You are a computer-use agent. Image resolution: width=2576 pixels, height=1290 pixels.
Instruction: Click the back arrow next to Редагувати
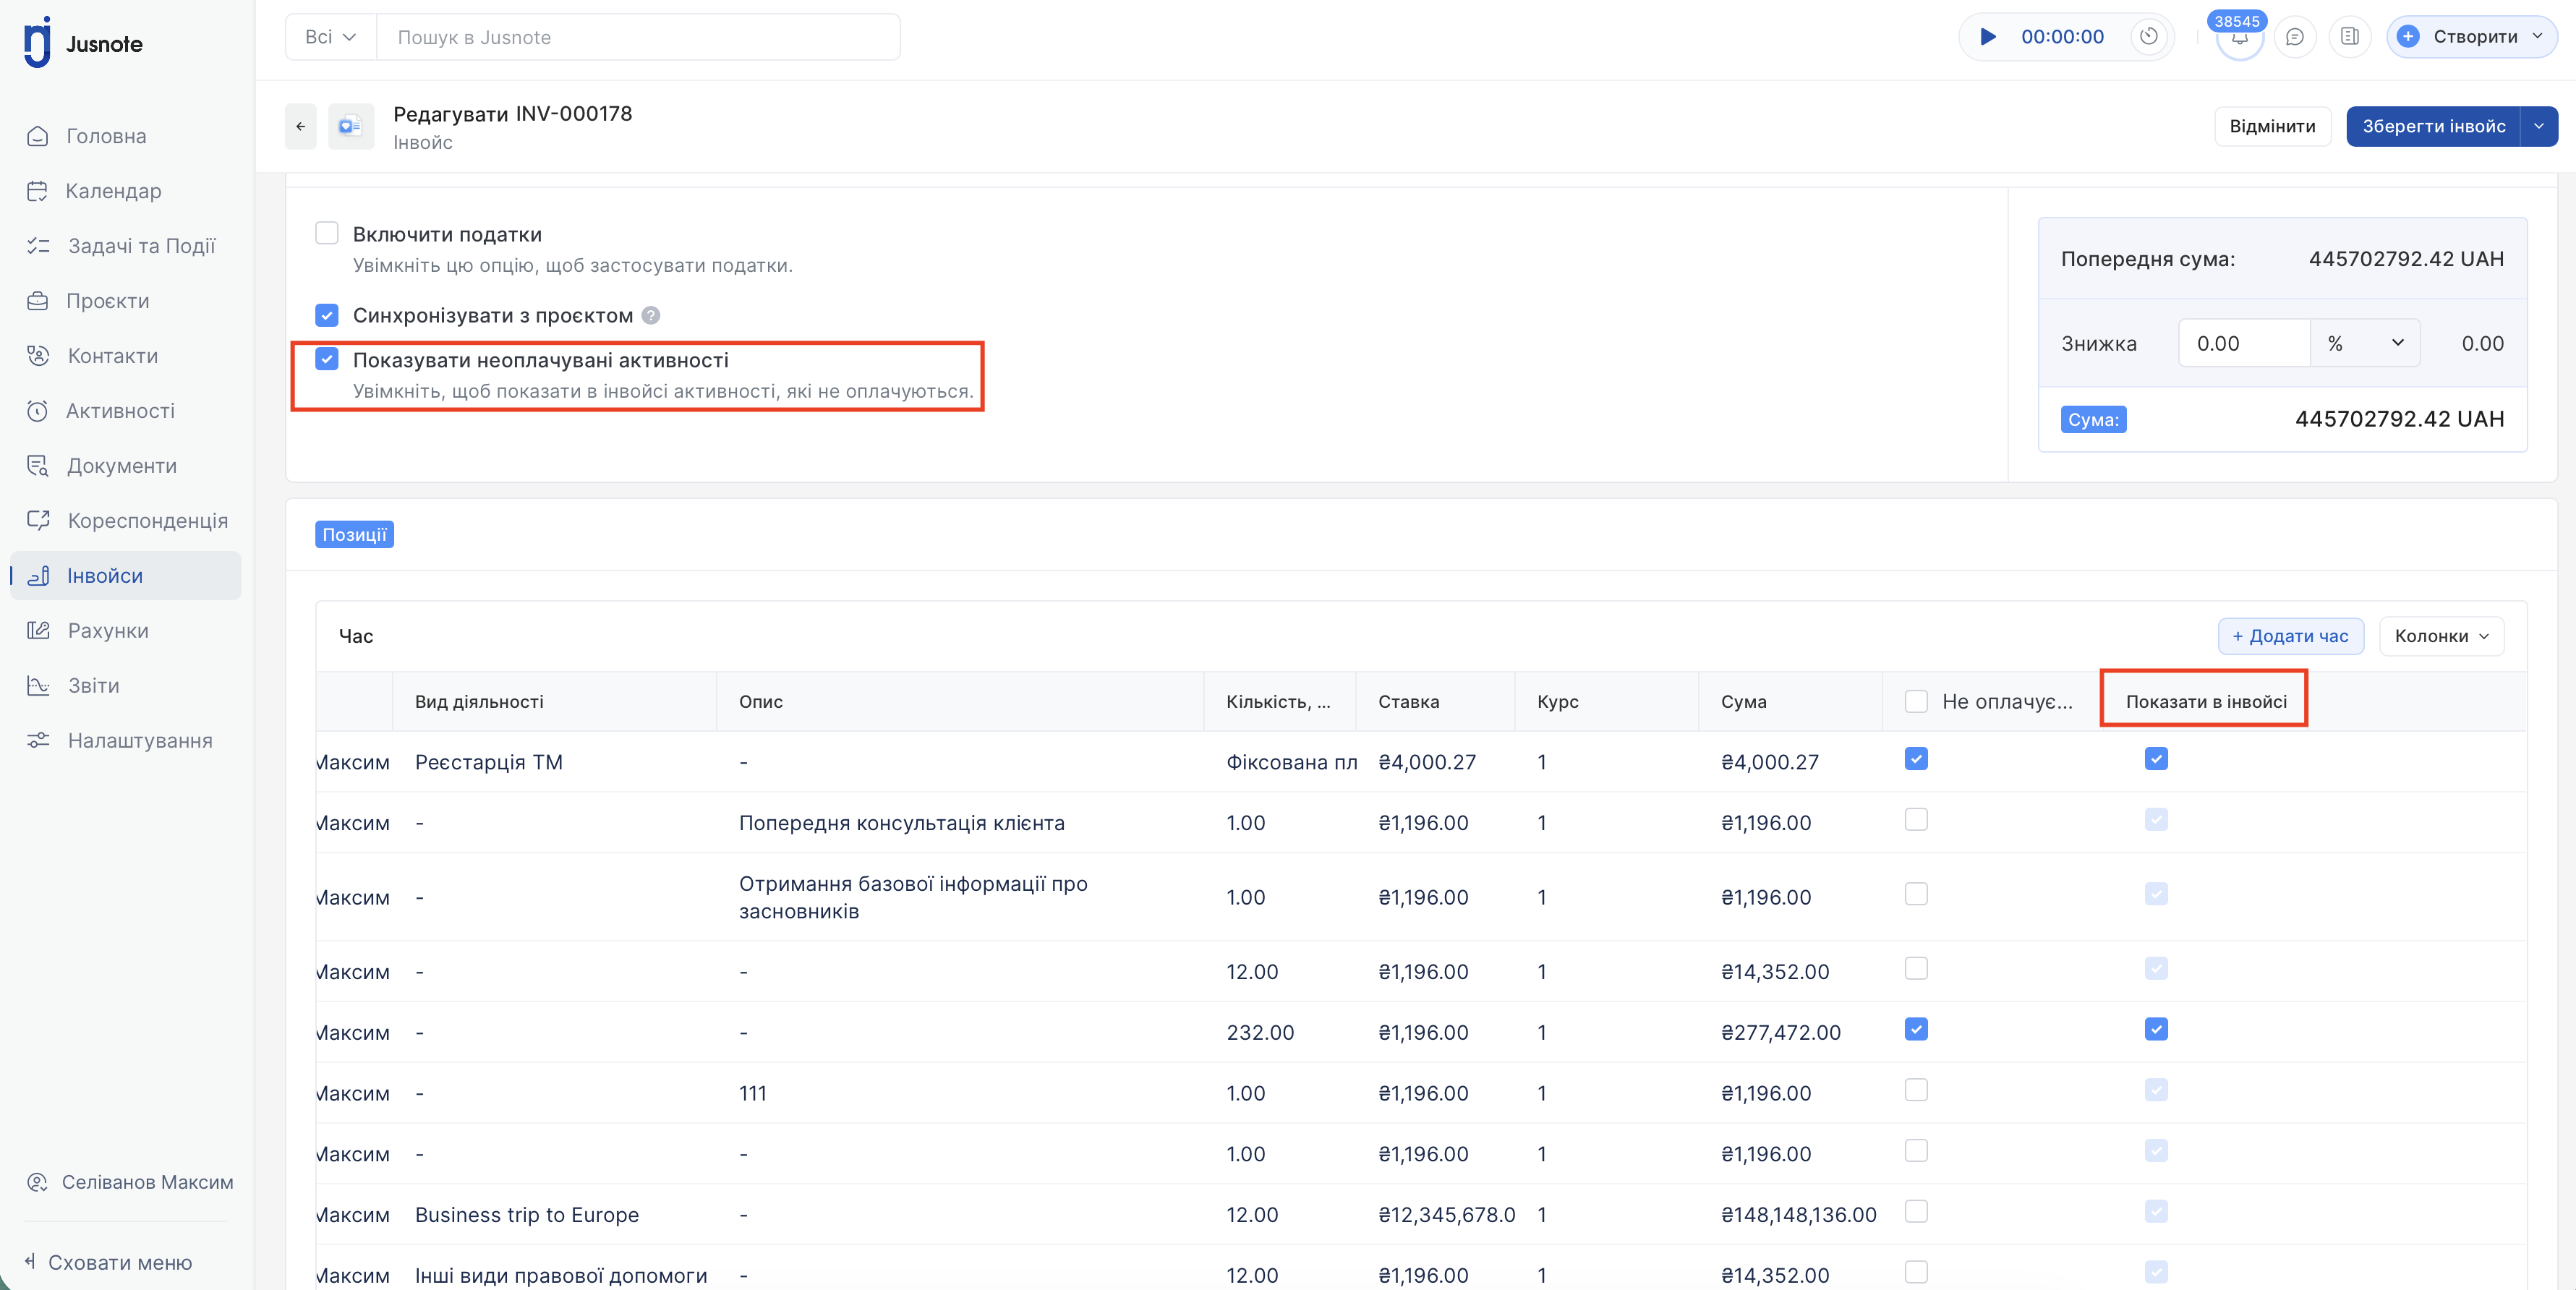(x=301, y=126)
